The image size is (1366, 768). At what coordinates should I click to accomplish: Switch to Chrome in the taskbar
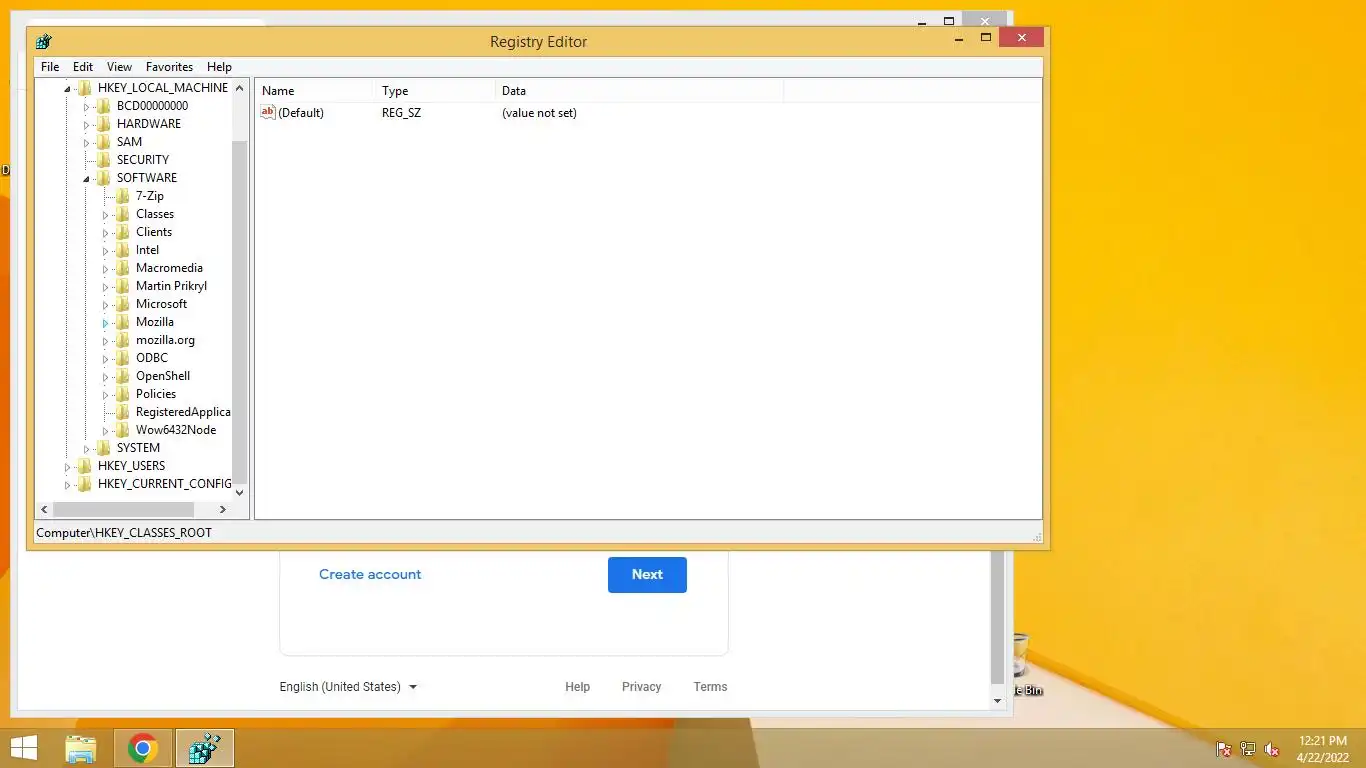point(143,748)
